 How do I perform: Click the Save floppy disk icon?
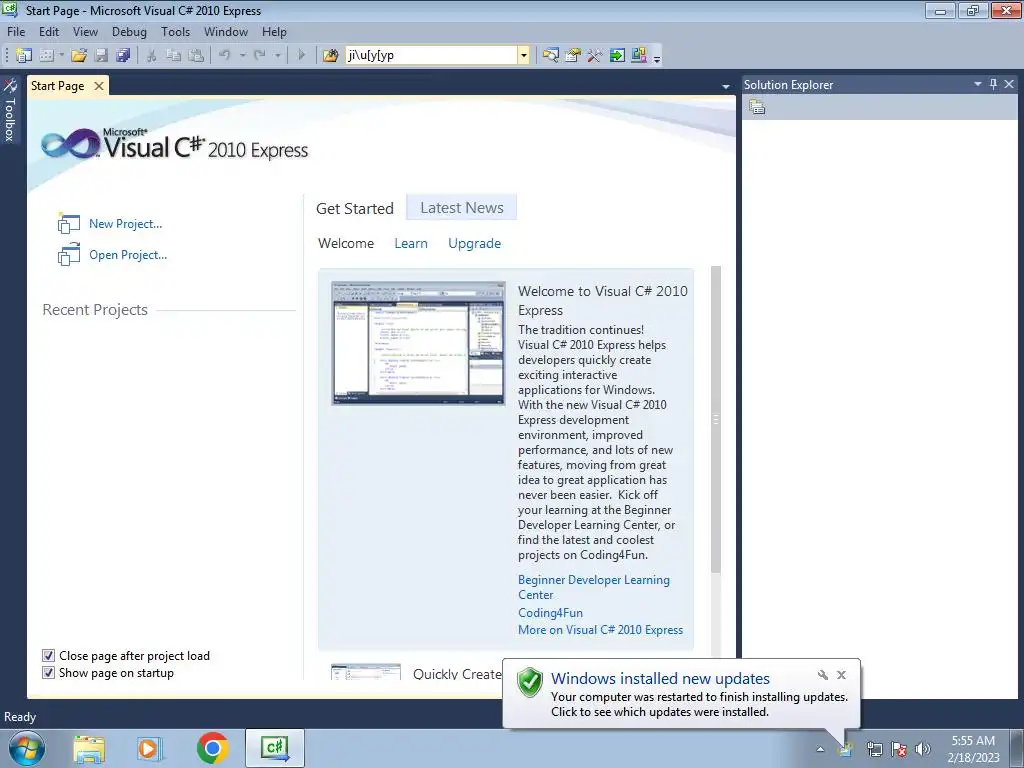click(101, 56)
